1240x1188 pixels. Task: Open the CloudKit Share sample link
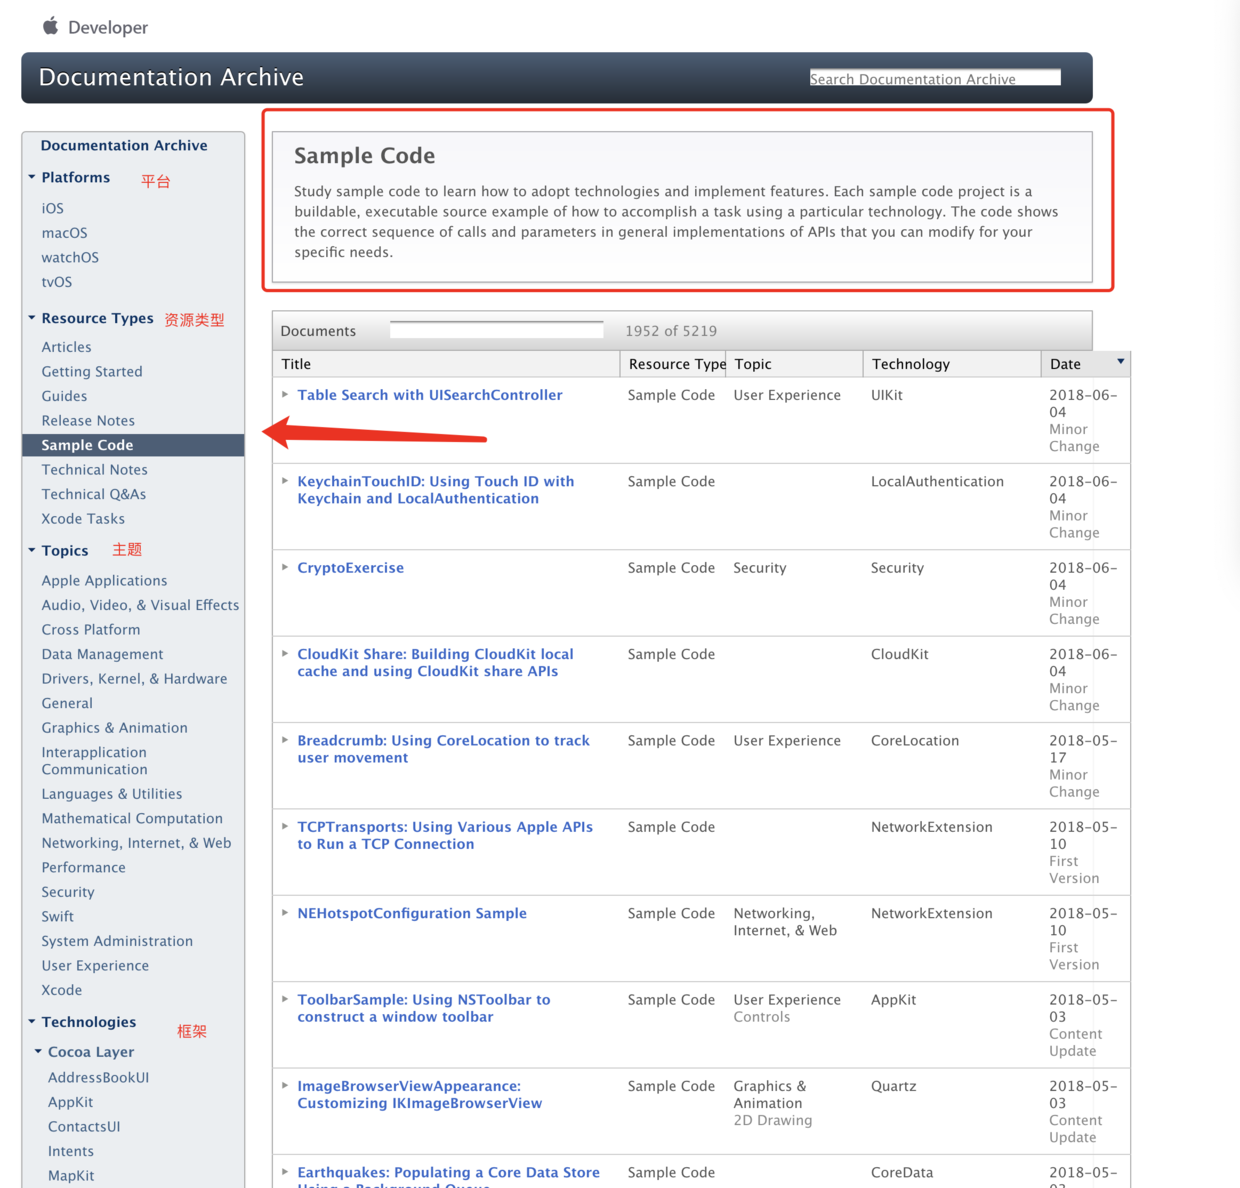435,663
